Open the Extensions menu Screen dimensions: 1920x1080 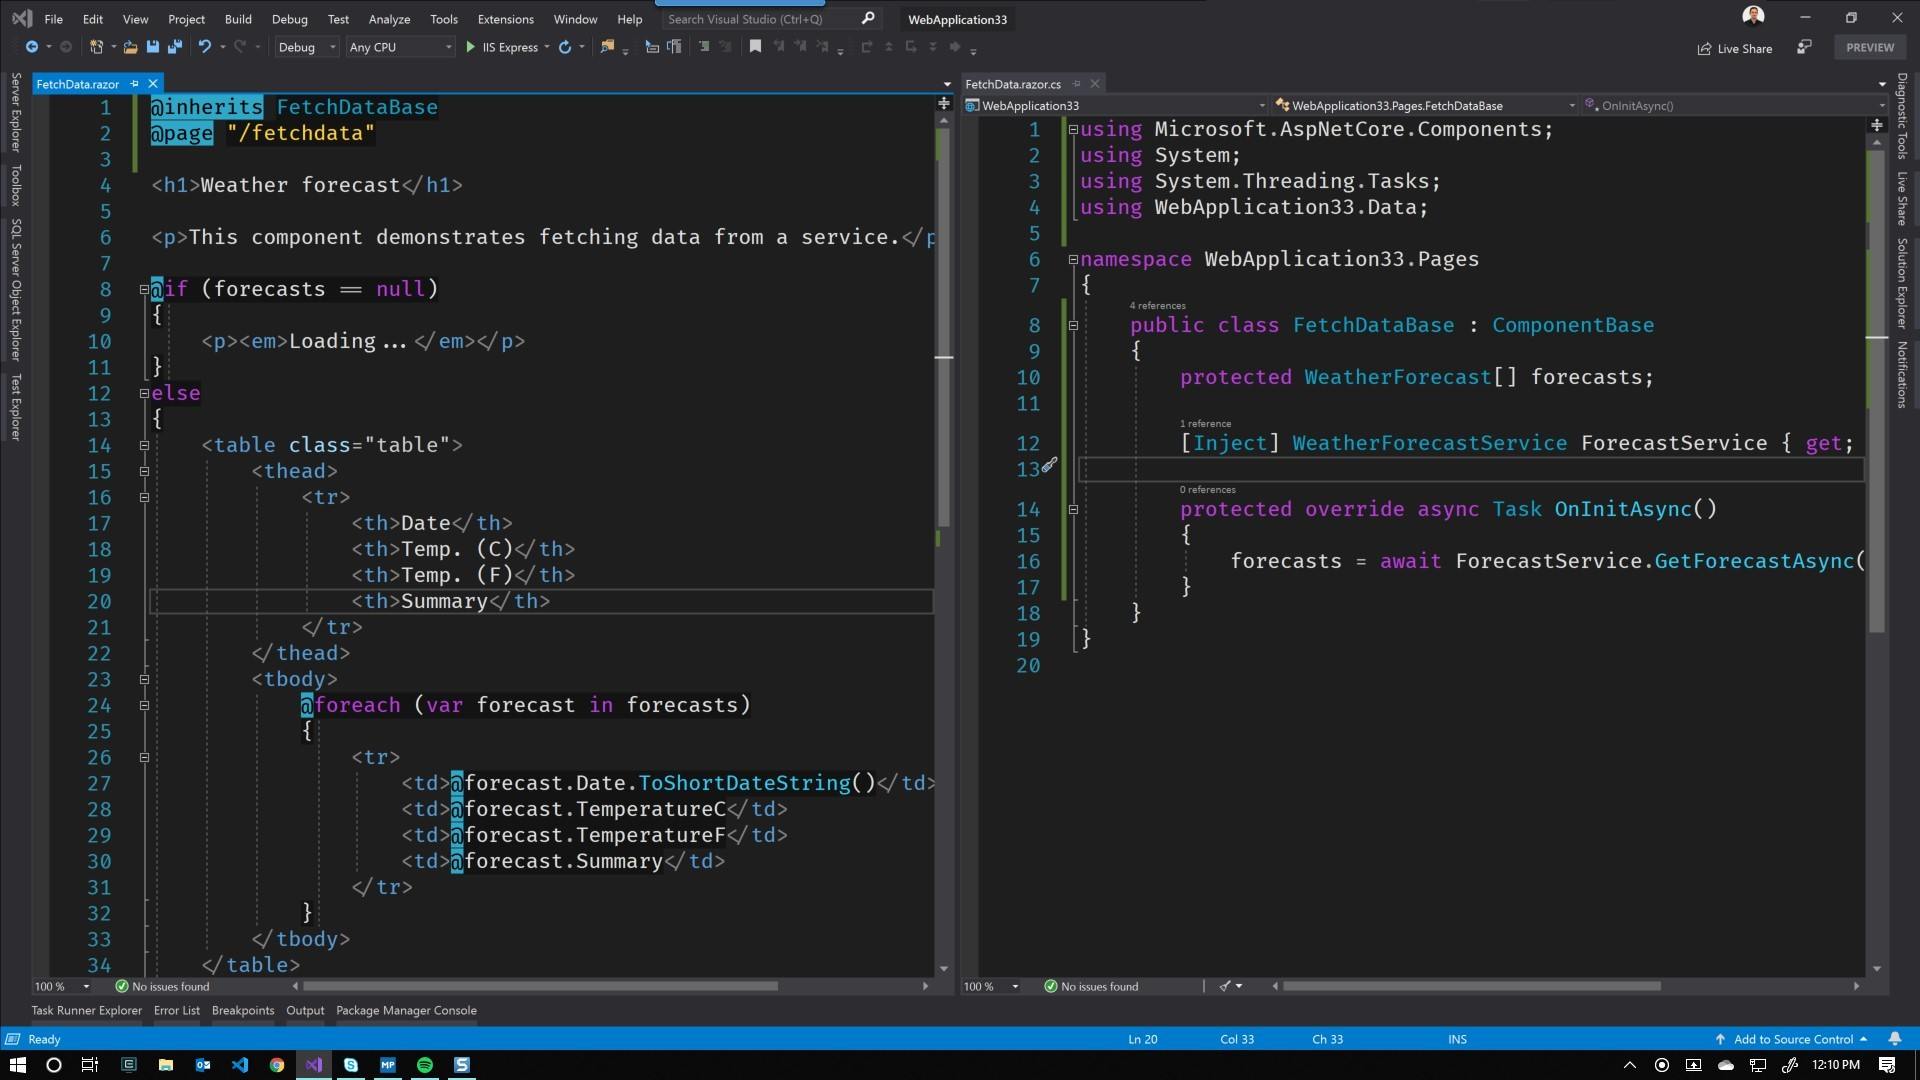[505, 19]
